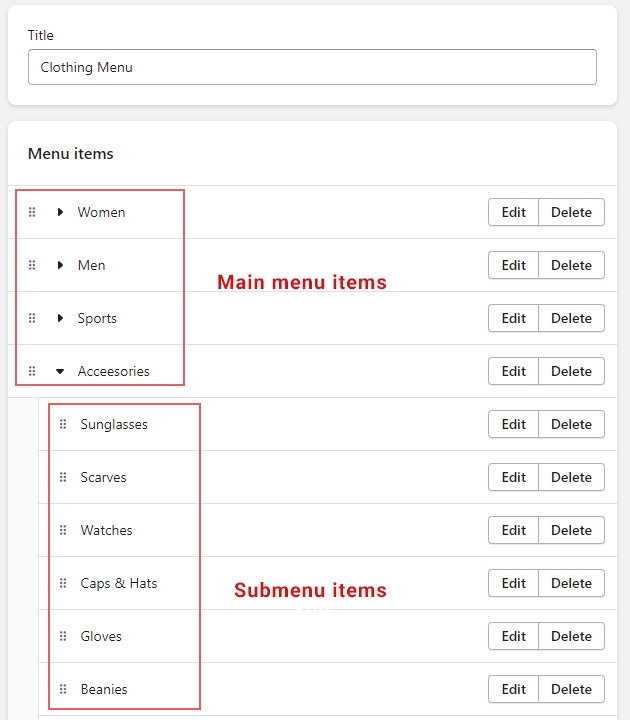Collapse the Acceesories submenu
The height and width of the screenshot is (720, 630).
[x=60, y=371]
